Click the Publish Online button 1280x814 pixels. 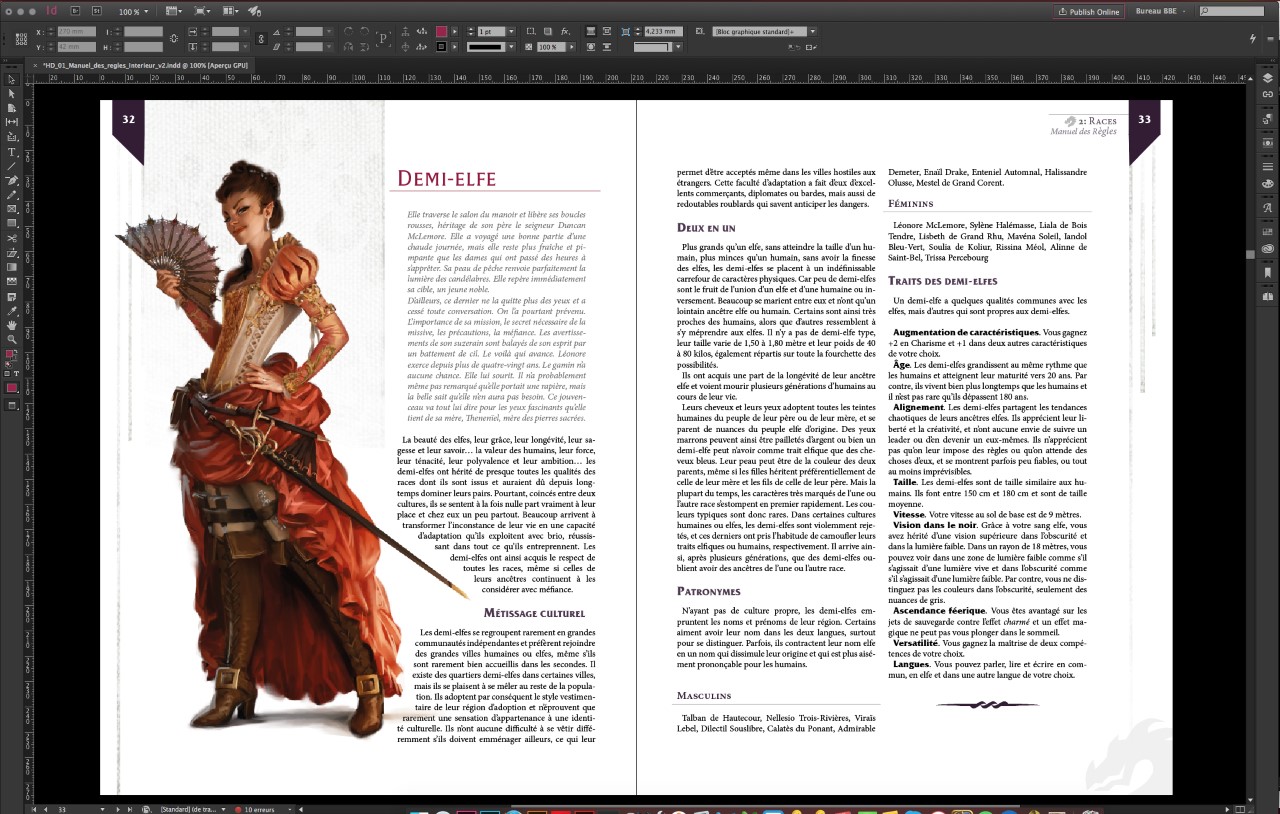click(x=1090, y=11)
